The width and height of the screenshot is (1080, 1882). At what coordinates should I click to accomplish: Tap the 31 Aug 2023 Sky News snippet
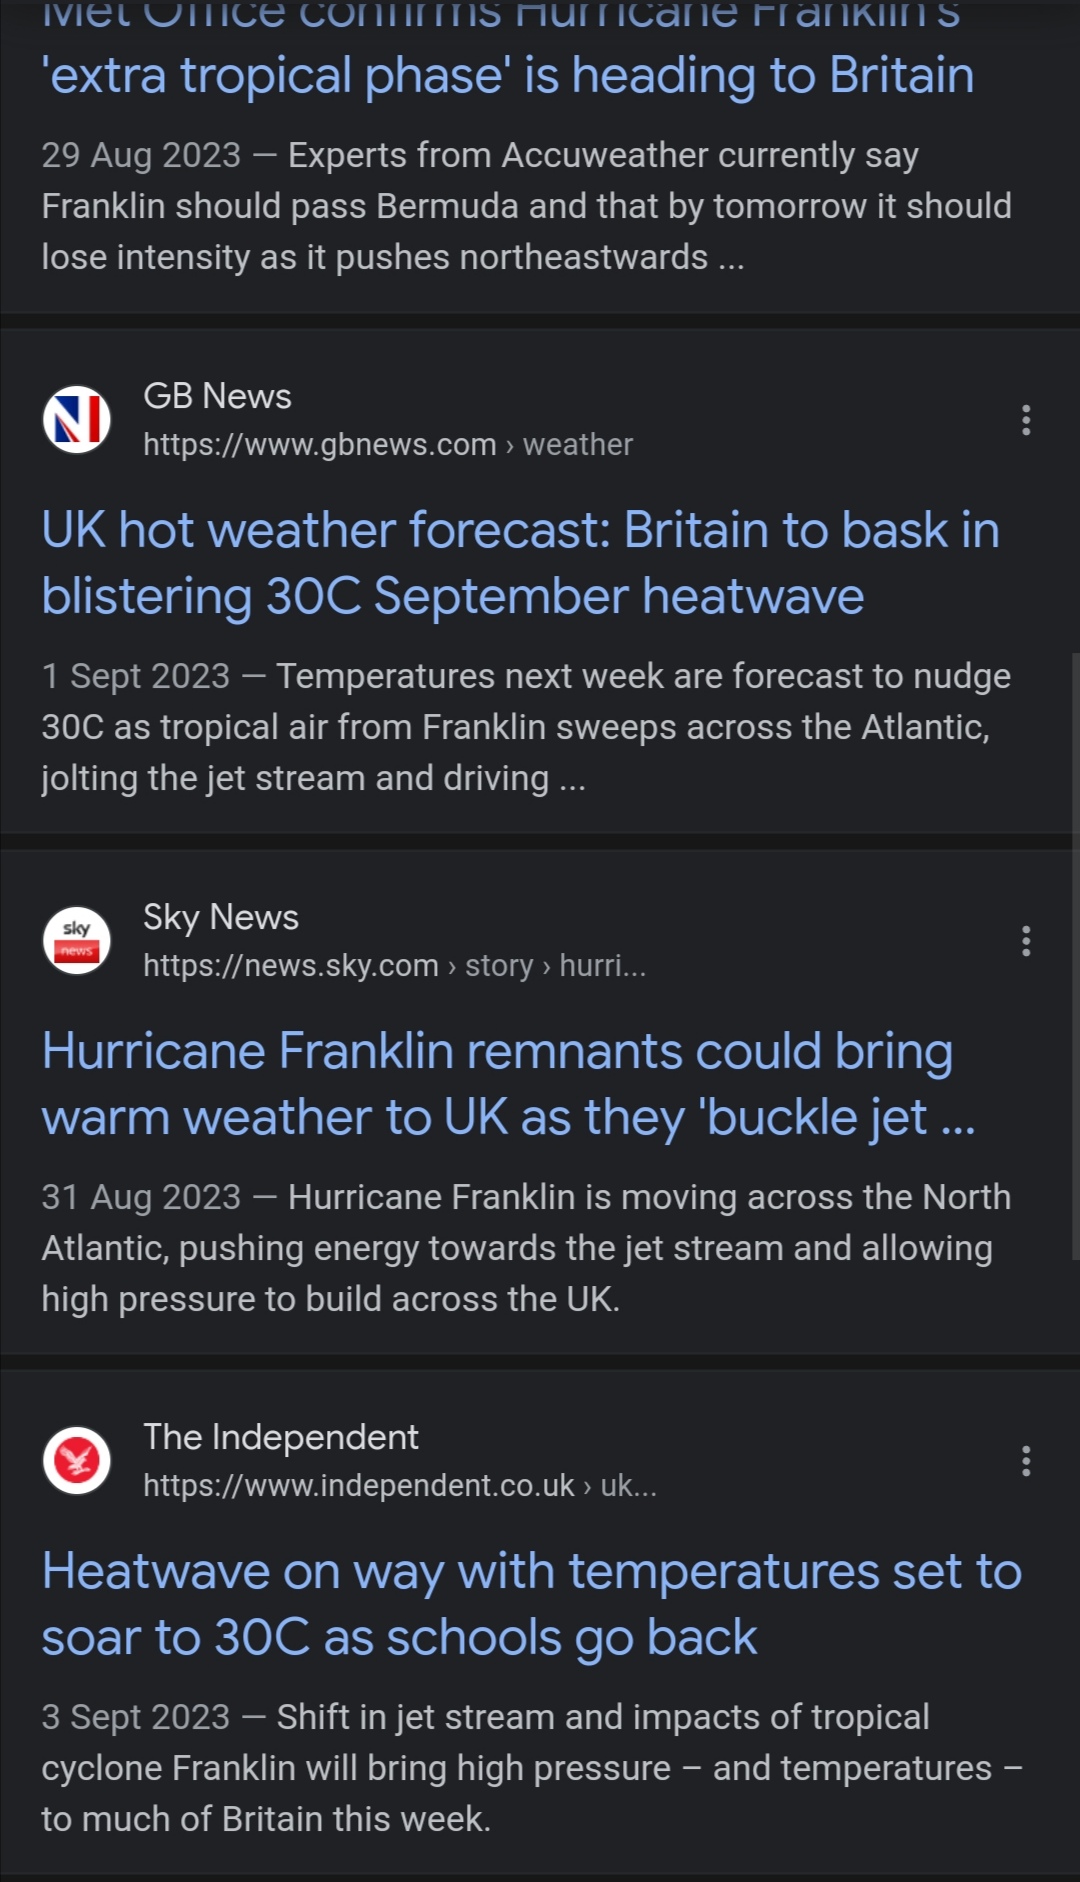(x=526, y=1248)
